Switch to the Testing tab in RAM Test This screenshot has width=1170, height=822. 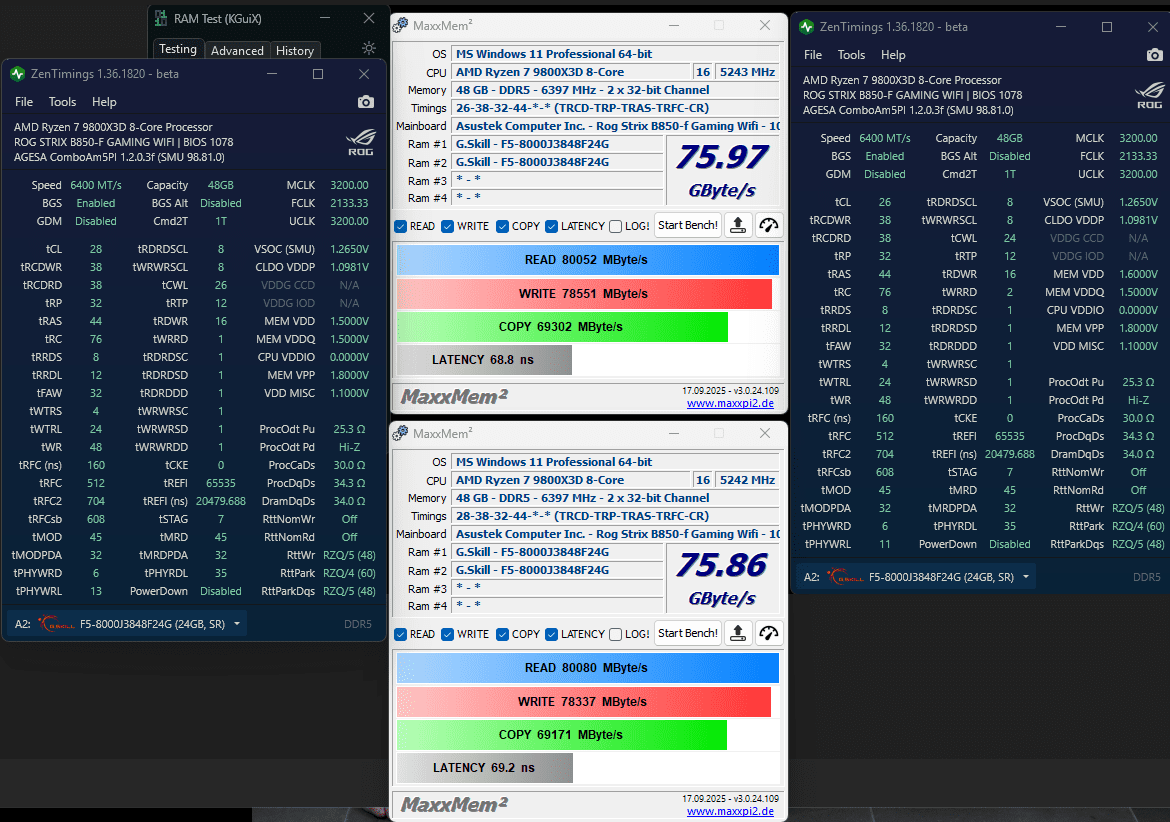click(178, 49)
